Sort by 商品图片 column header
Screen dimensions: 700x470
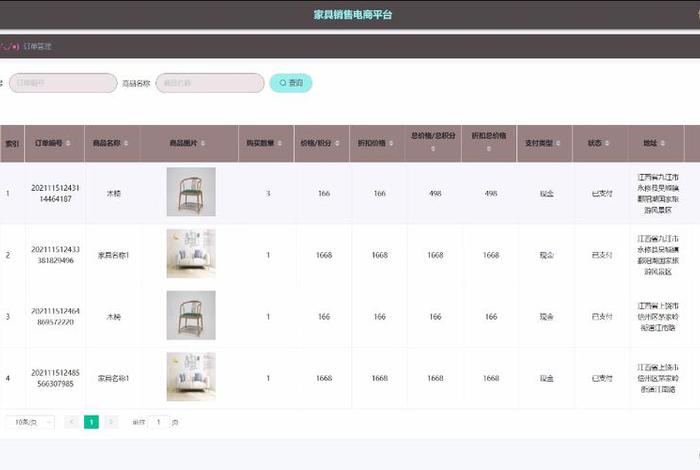click(190, 143)
